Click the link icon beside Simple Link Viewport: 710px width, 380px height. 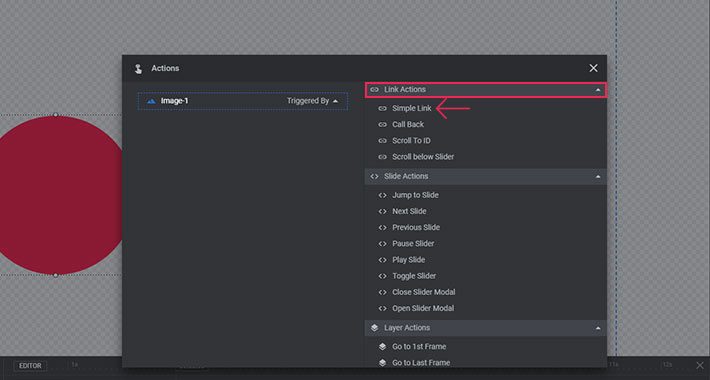point(383,108)
